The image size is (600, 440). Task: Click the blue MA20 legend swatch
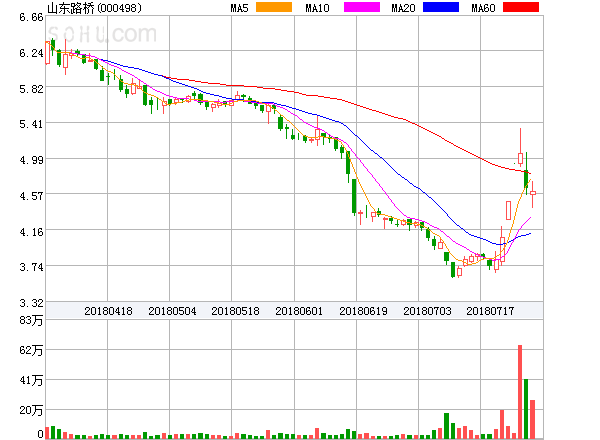coord(441,7)
